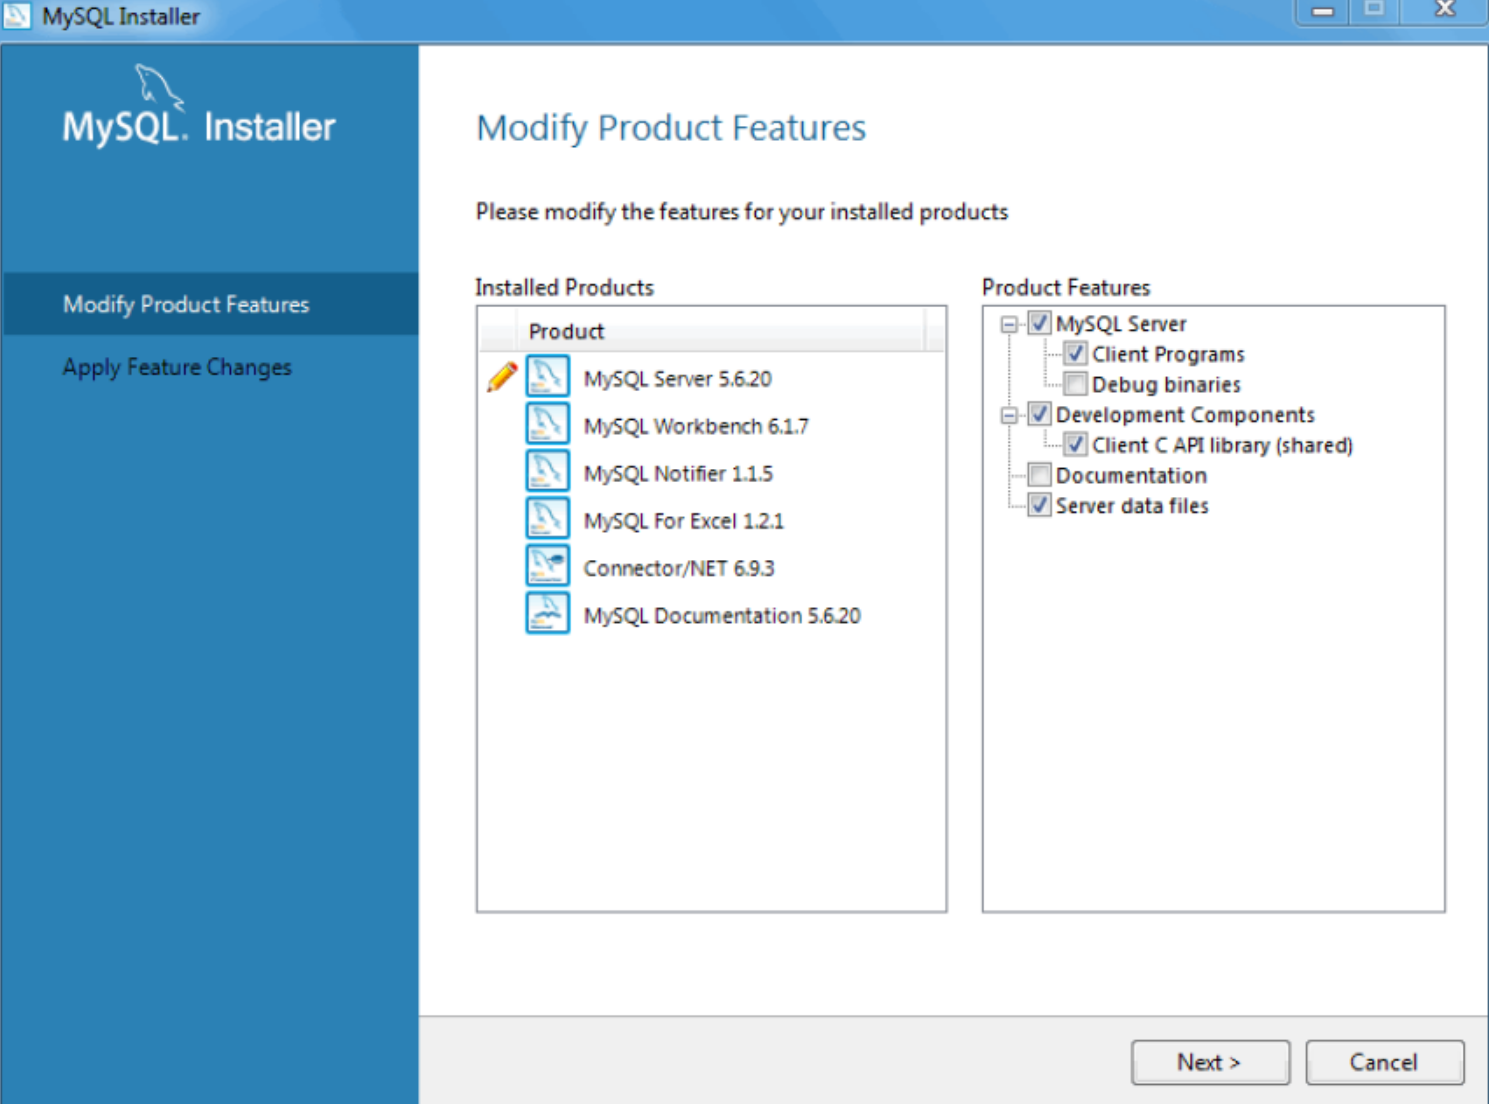Click the MySQL Notifier 1.1.5 icon
Screen dimensions: 1489x1104
(x=546, y=470)
